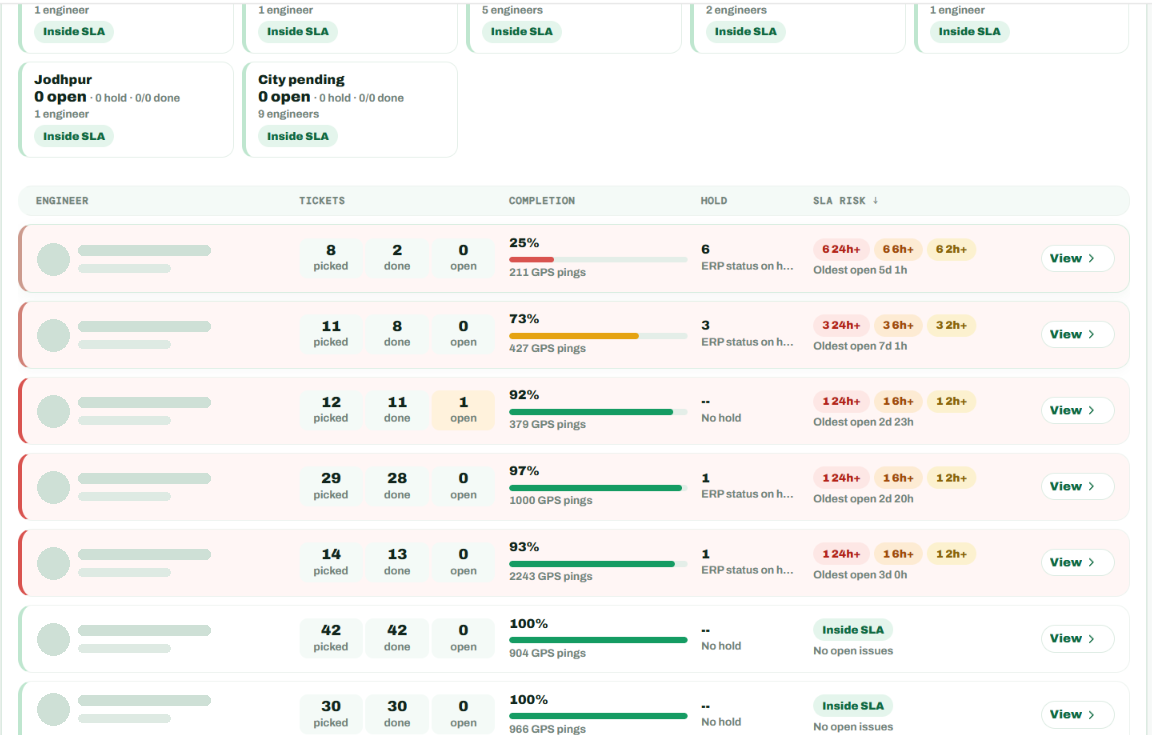This screenshot has width=1152, height=735.
Task: Click the '3 6h+' SLA risk chip
Action: [898, 325]
